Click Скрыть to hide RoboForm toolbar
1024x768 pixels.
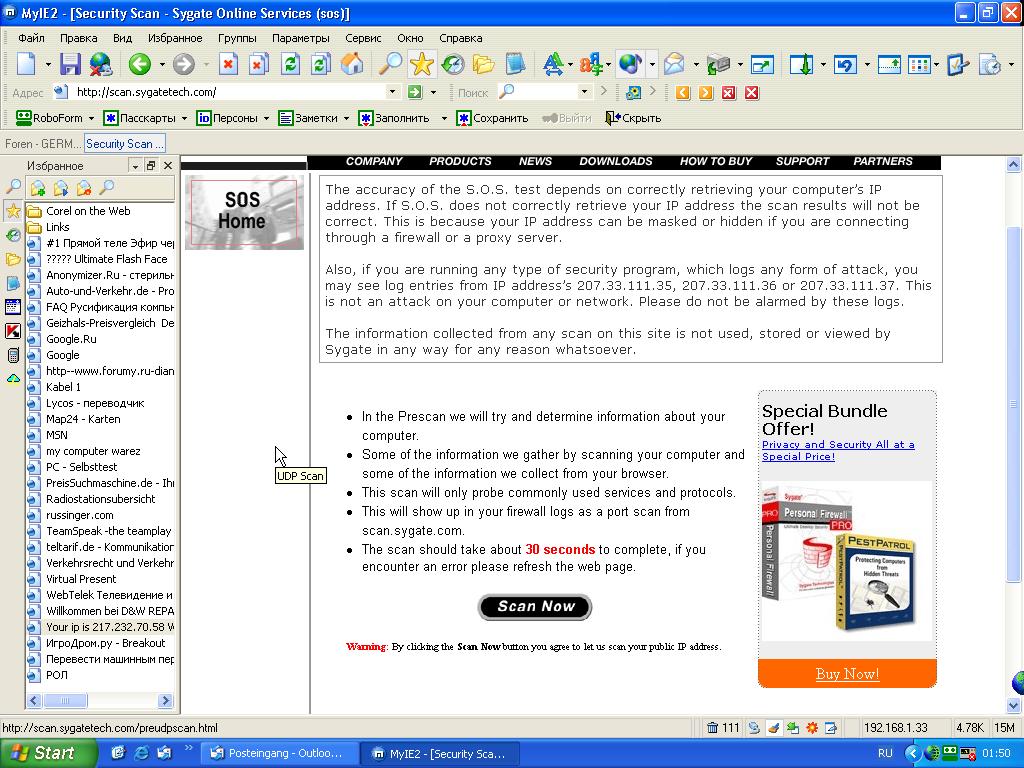633,118
